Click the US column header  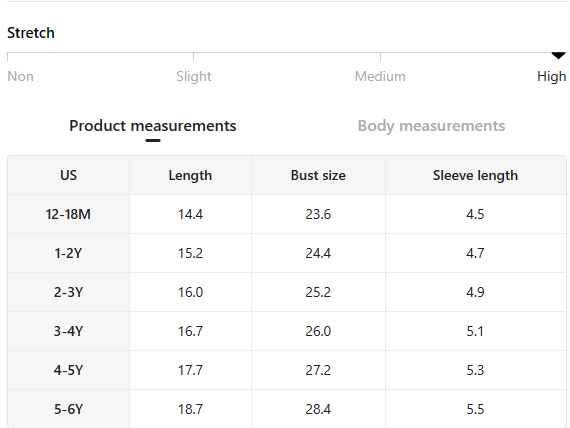(68, 175)
